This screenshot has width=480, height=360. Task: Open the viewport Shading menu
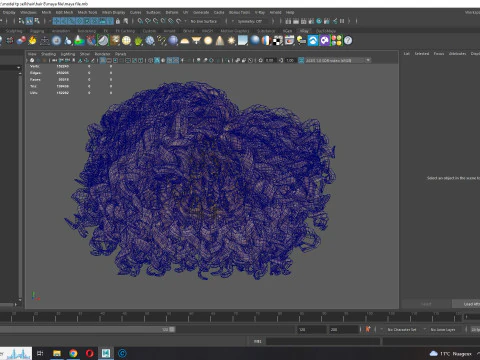48,54
